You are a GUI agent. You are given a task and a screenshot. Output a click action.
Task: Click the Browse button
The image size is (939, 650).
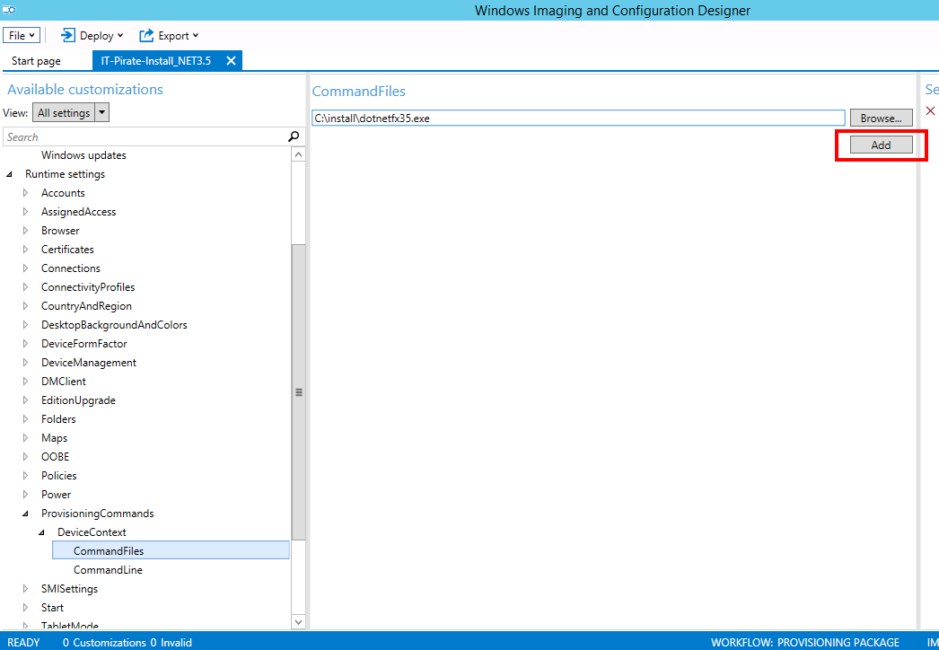880,117
